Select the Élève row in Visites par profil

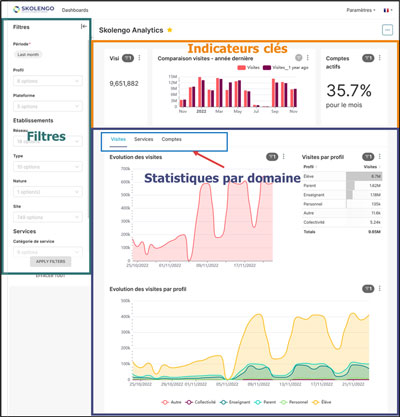click(x=342, y=176)
